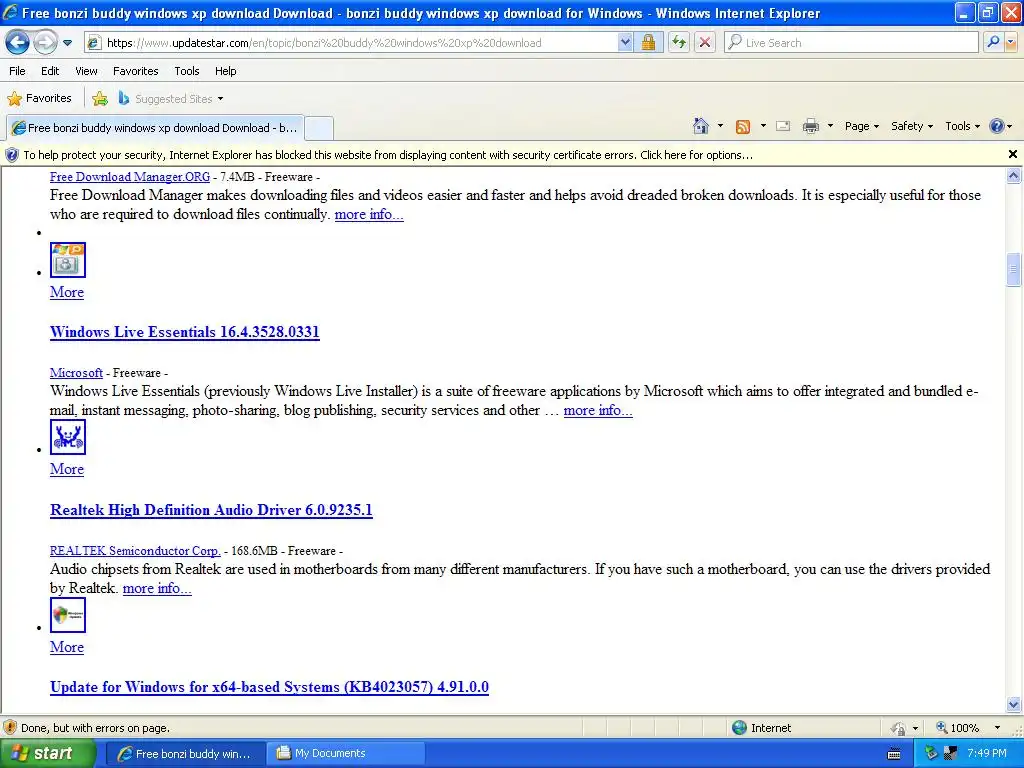Click the Forward navigation arrow
Screen dimensions: 1024x768
point(45,42)
